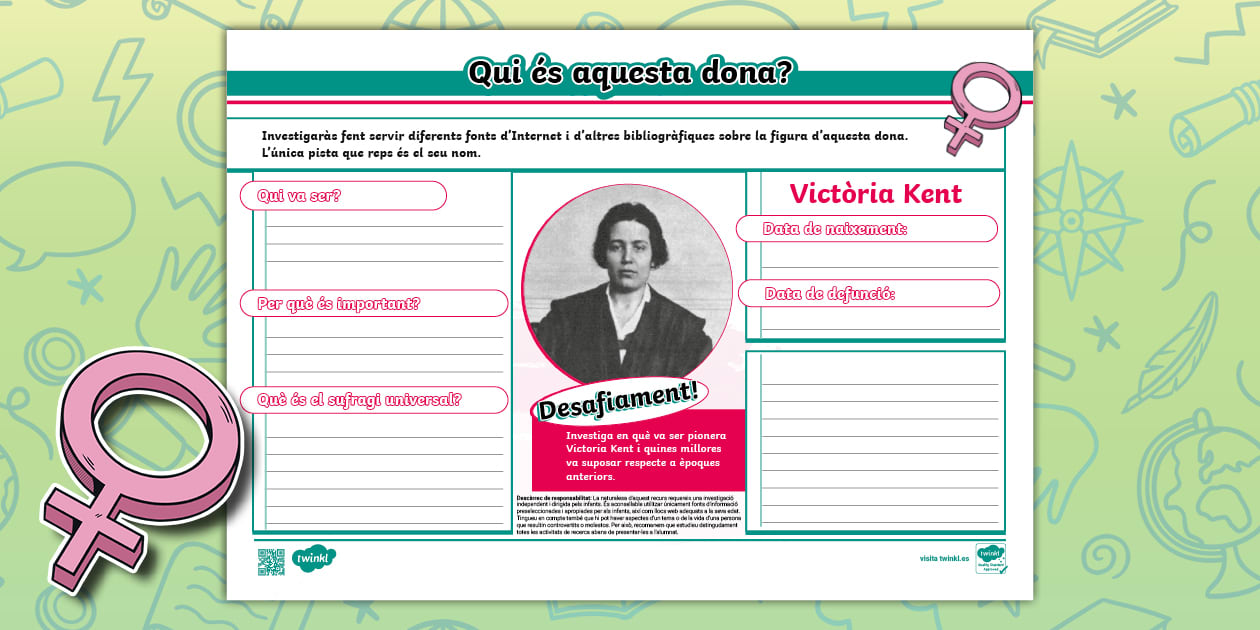
Task: Select the 'Qui és aquesta dona?' title banner
Action: 629,70
